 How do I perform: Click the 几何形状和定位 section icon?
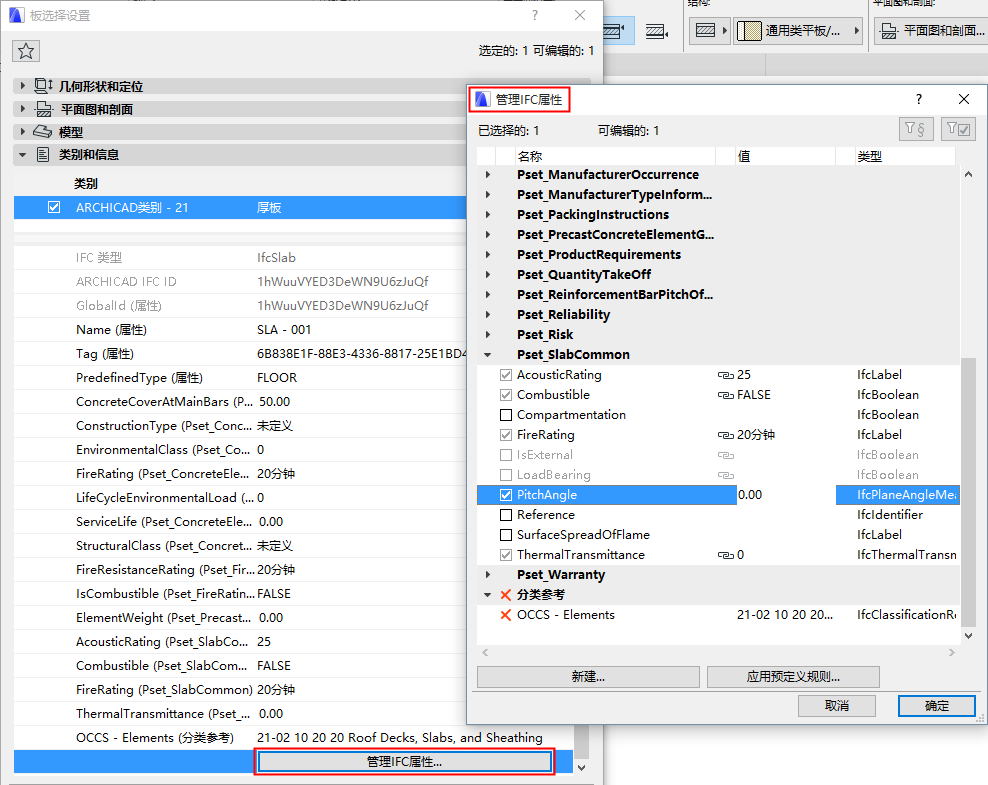pyautogui.click(x=42, y=86)
